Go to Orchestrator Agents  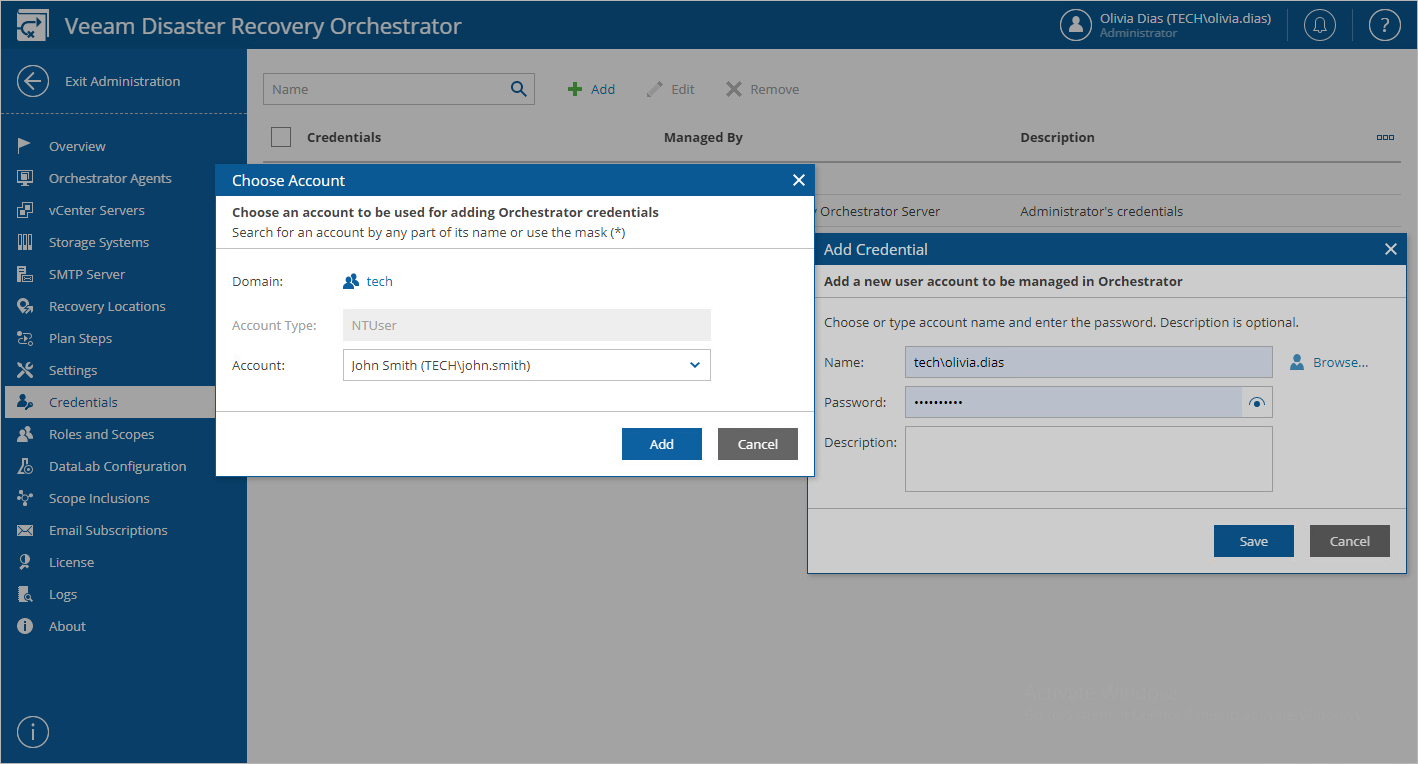click(x=110, y=178)
